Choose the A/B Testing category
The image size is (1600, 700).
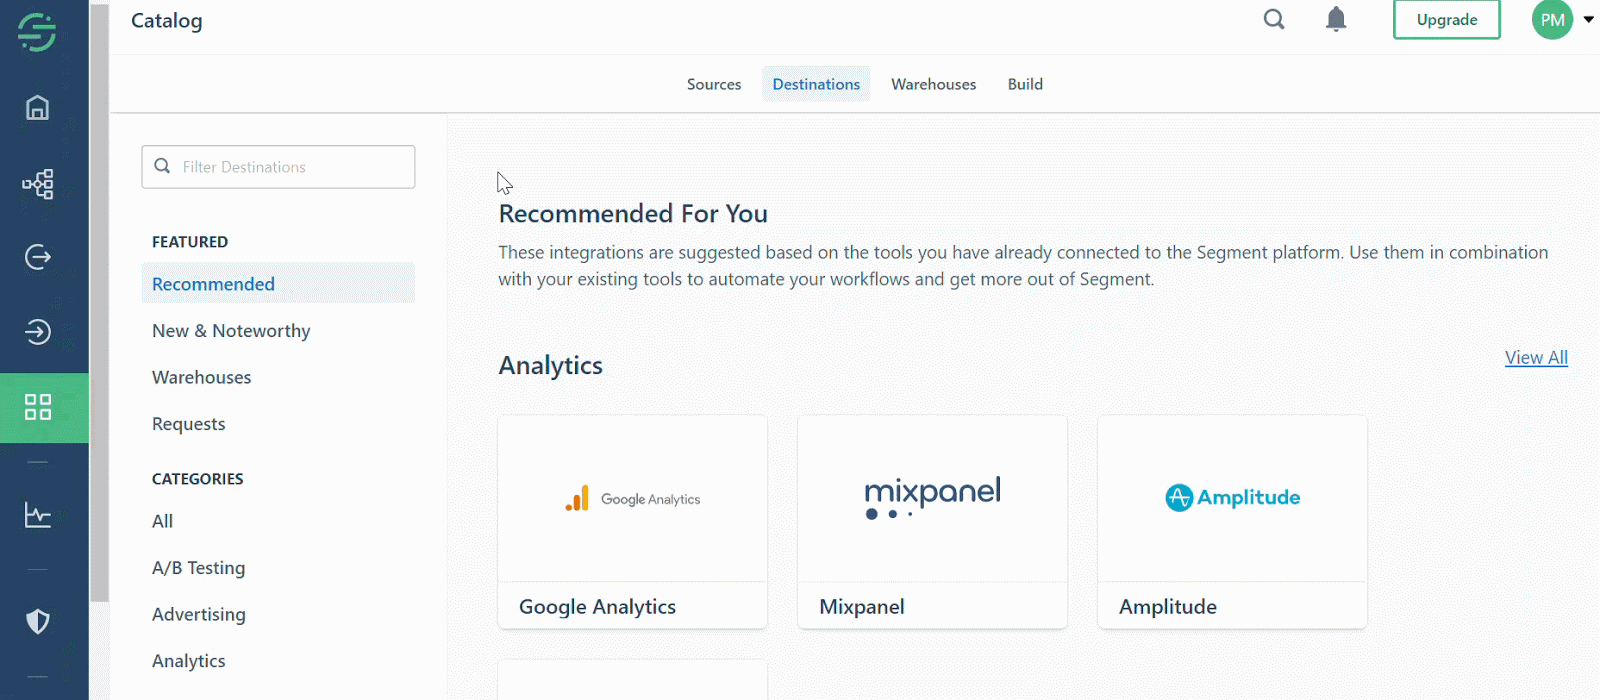(198, 568)
